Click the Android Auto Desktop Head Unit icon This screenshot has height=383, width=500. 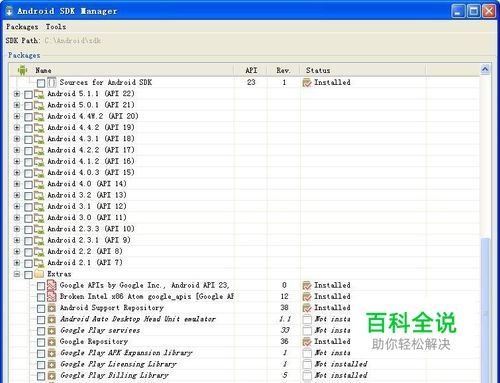52,319
